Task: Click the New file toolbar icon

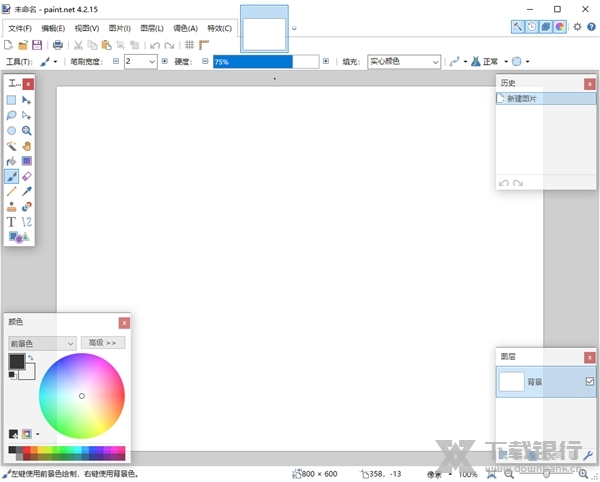Action: (8, 45)
